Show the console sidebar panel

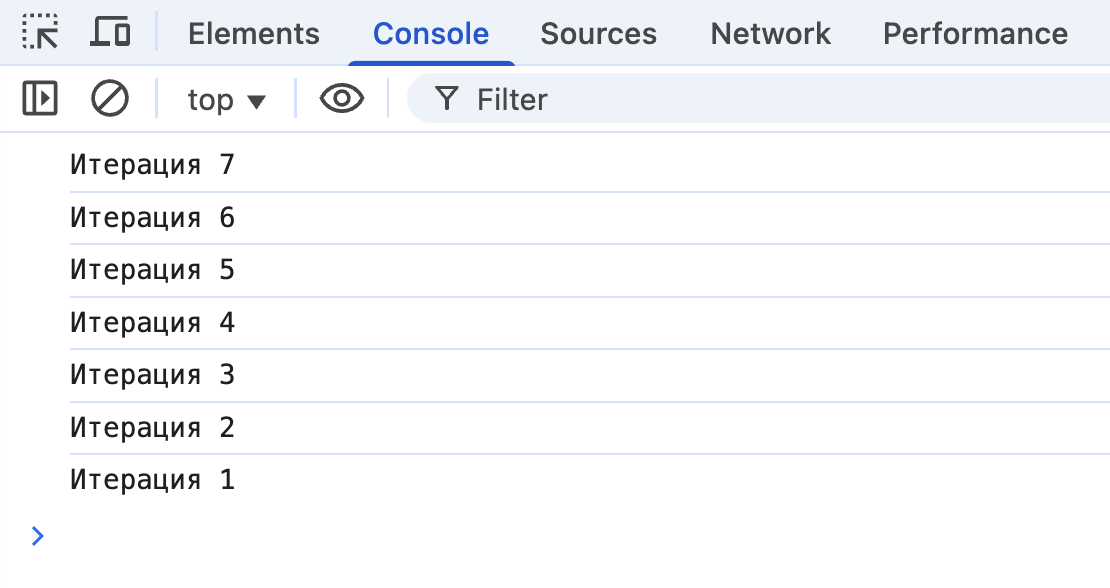[x=40, y=99]
